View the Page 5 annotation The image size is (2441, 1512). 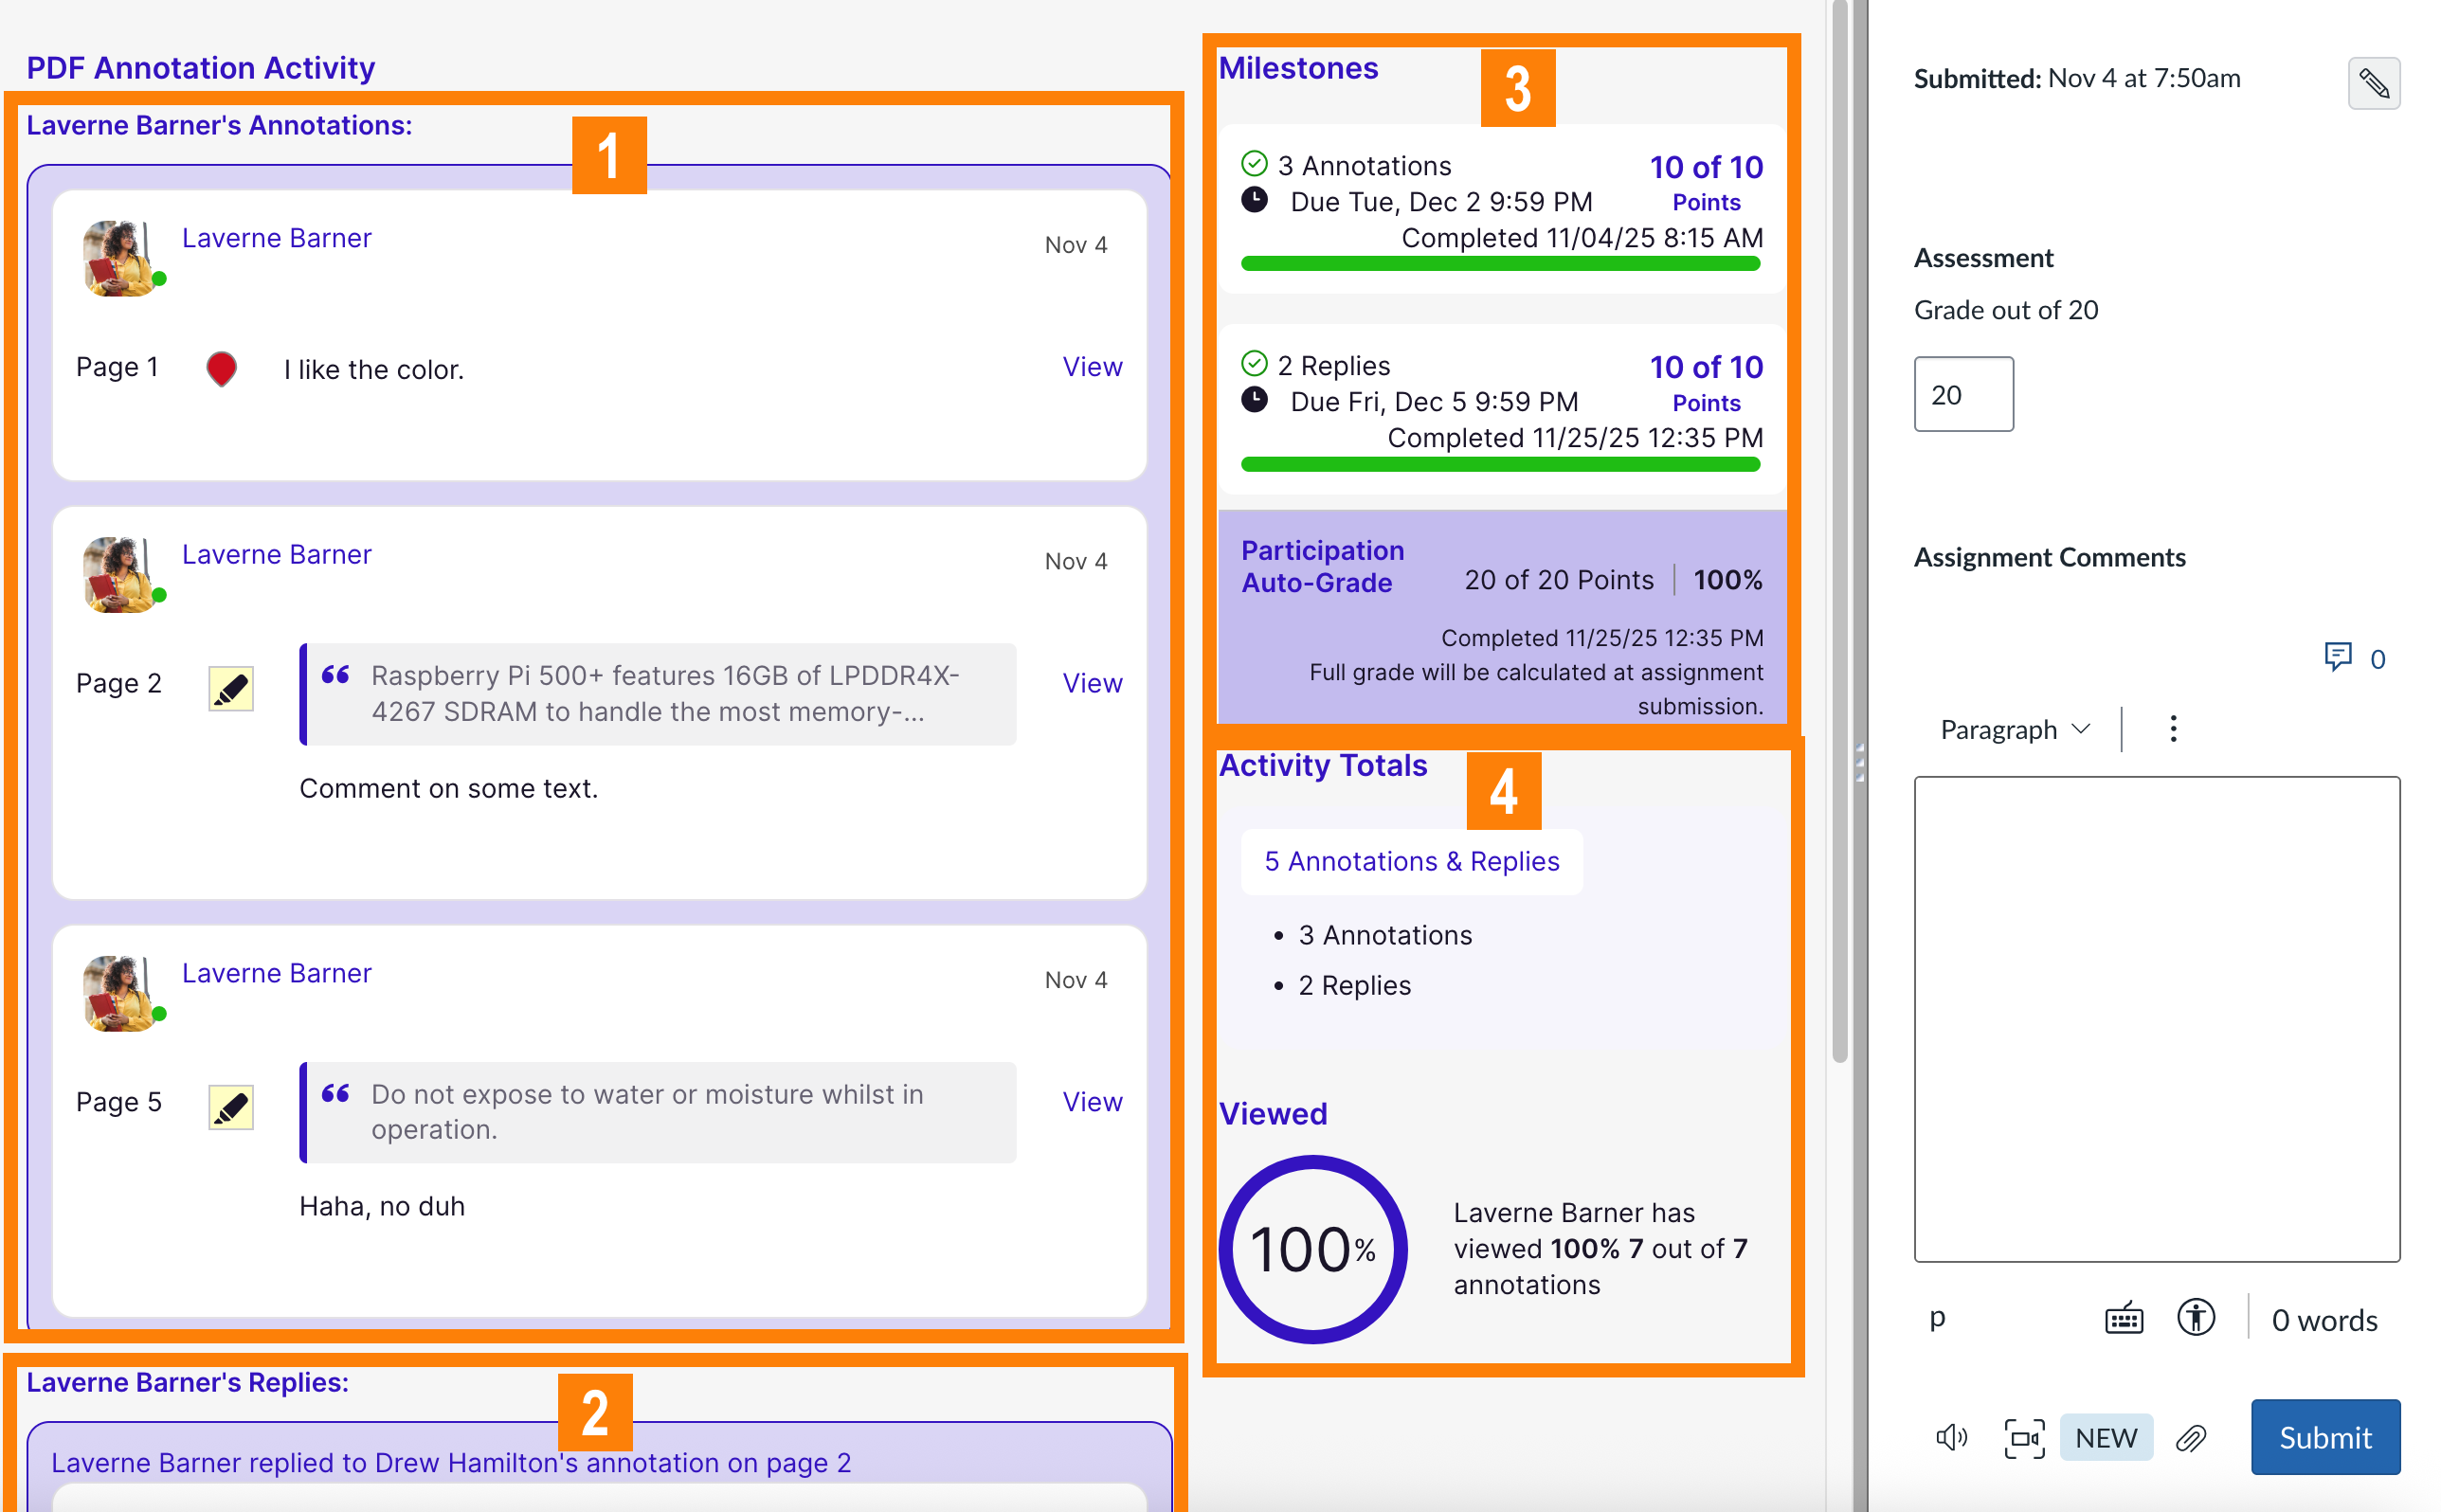click(1091, 1101)
